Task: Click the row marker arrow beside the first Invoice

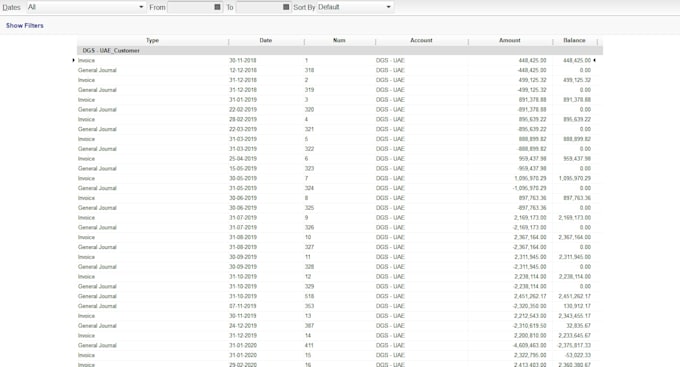Action: [x=73, y=60]
